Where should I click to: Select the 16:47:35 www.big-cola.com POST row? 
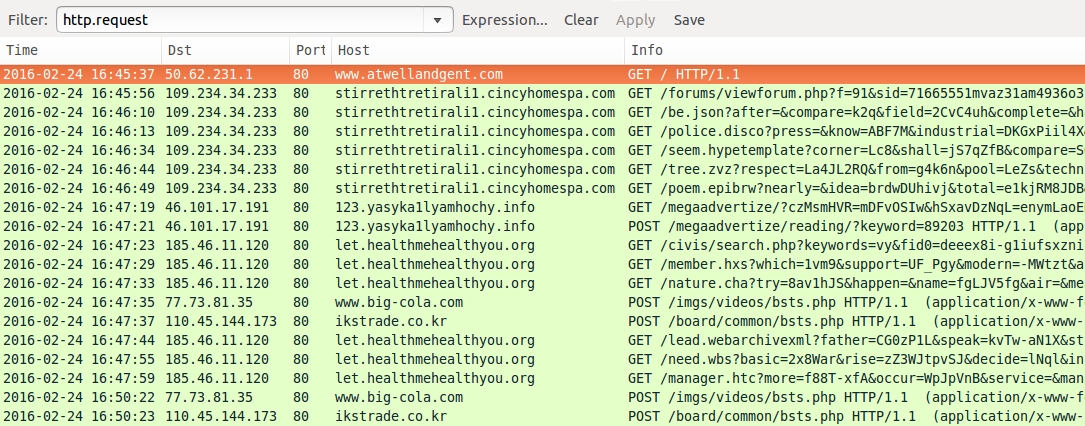coord(540,302)
